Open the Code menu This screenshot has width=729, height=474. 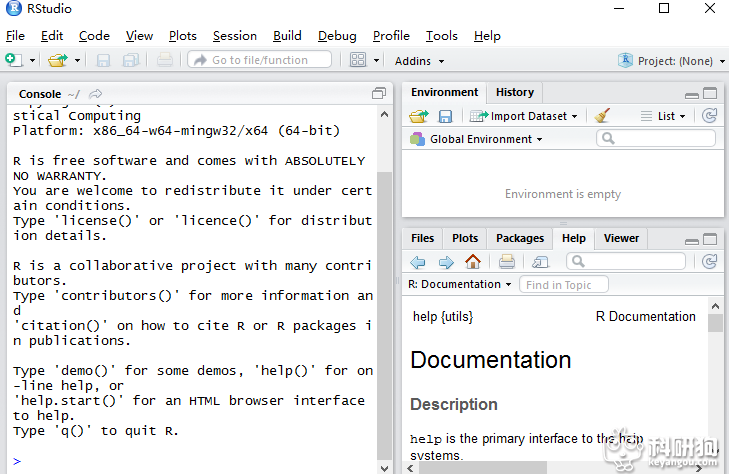pyautogui.click(x=94, y=36)
